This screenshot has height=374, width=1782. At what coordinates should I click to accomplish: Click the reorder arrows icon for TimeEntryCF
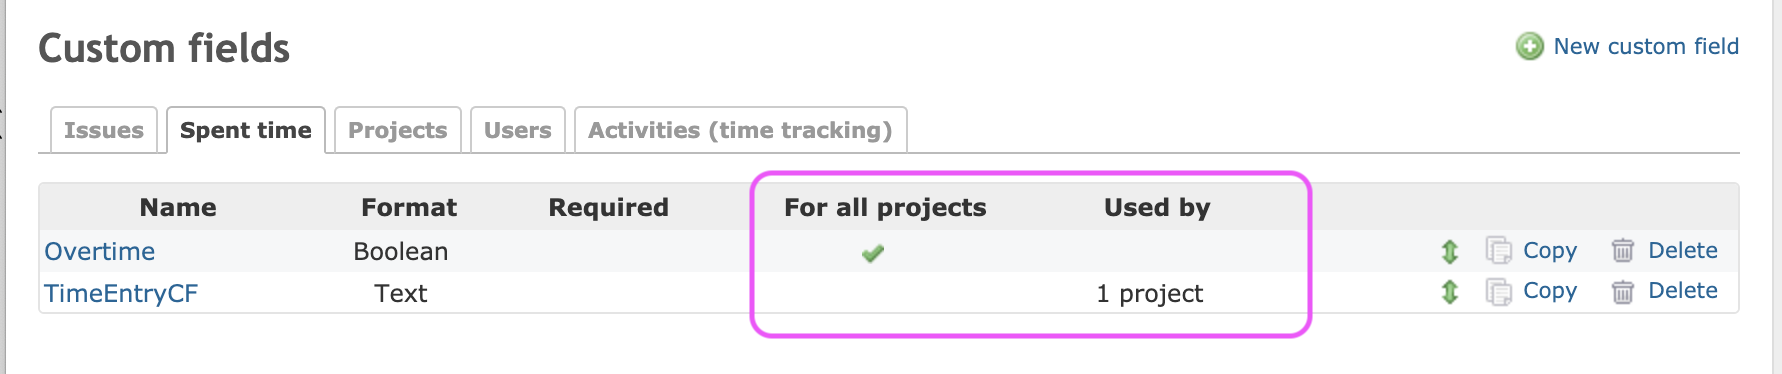pos(1450,292)
